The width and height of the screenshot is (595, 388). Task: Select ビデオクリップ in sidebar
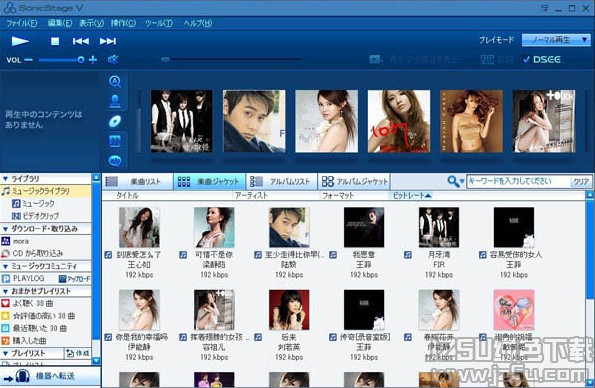click(x=35, y=216)
